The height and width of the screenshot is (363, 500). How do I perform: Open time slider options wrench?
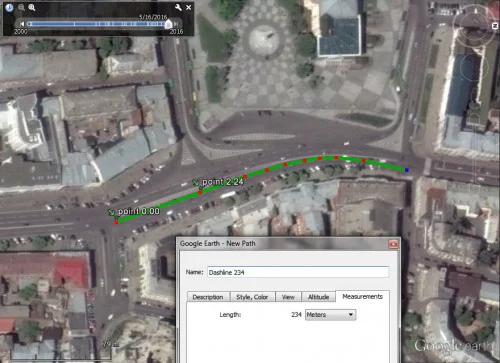tap(178, 7)
